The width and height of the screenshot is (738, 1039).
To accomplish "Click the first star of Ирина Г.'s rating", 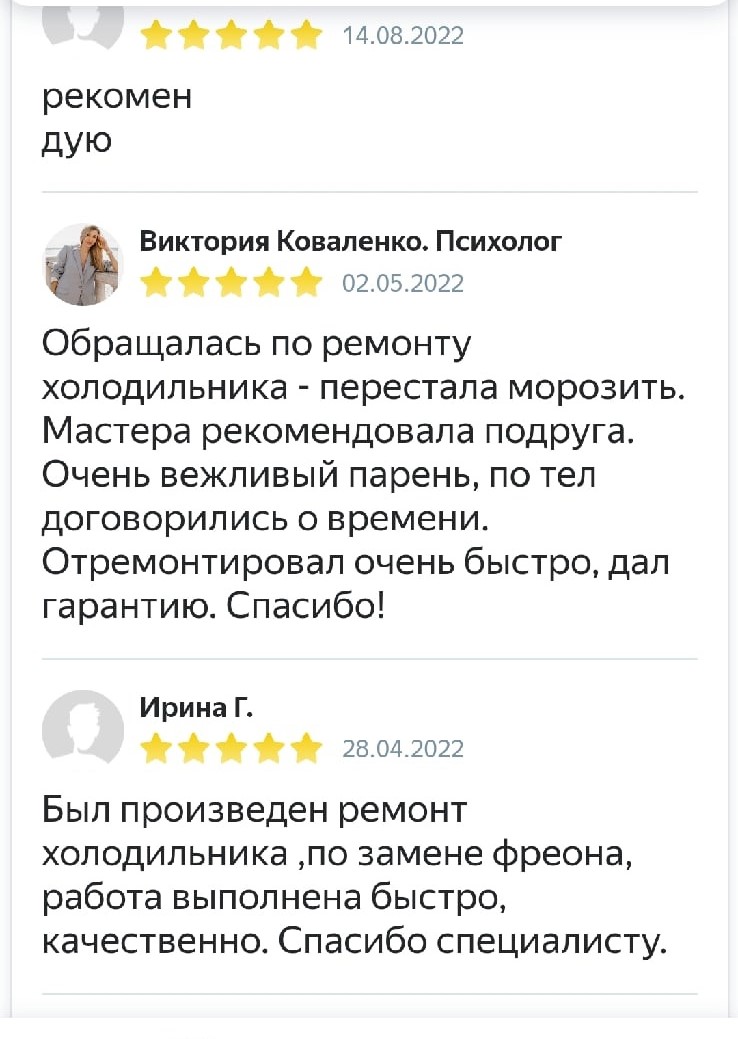I will tap(157, 749).
